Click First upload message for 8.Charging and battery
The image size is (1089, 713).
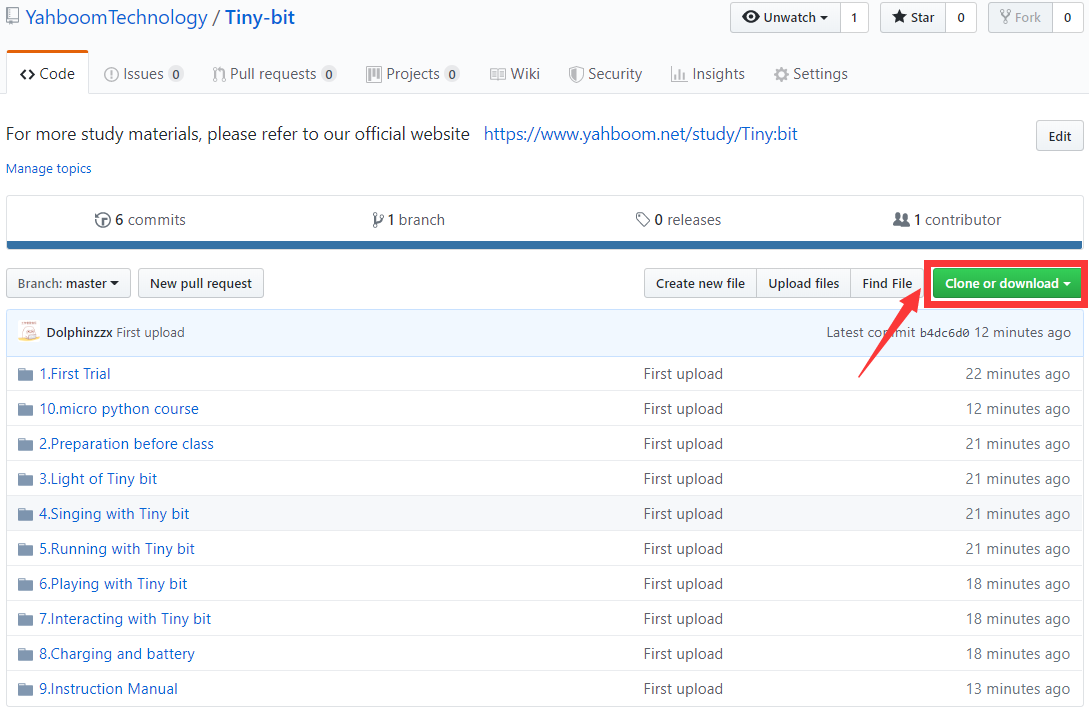[683, 654]
